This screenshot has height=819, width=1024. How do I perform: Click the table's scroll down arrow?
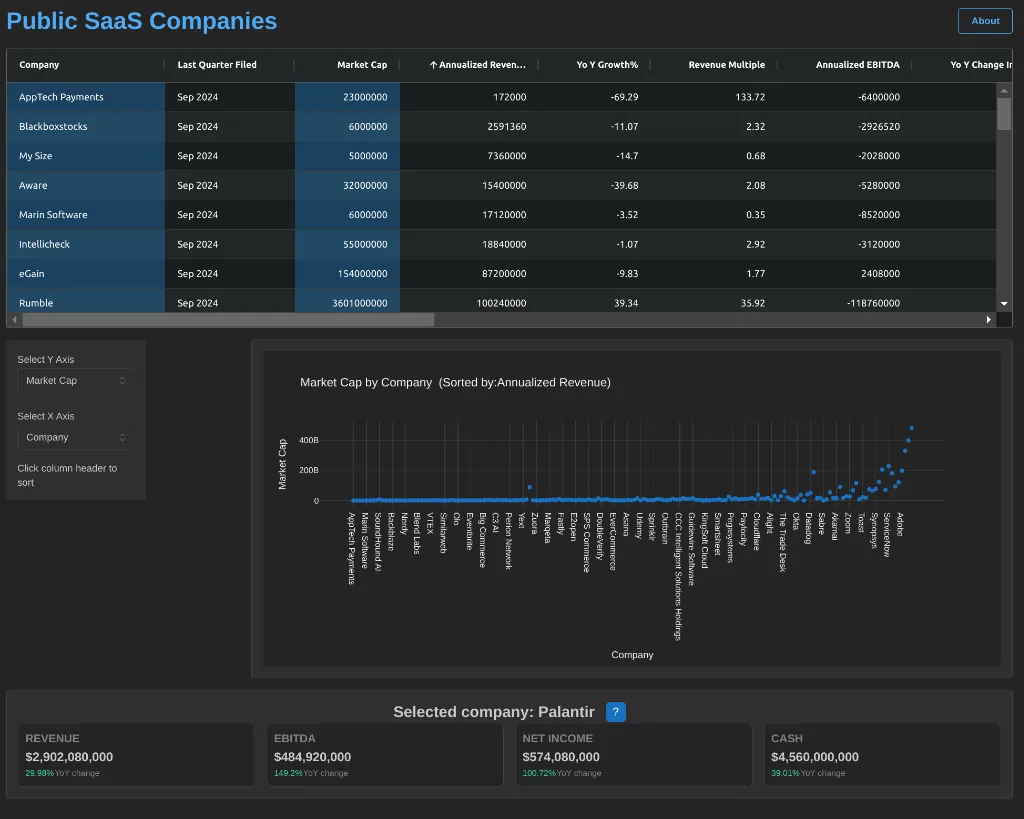pyautogui.click(x=1004, y=303)
